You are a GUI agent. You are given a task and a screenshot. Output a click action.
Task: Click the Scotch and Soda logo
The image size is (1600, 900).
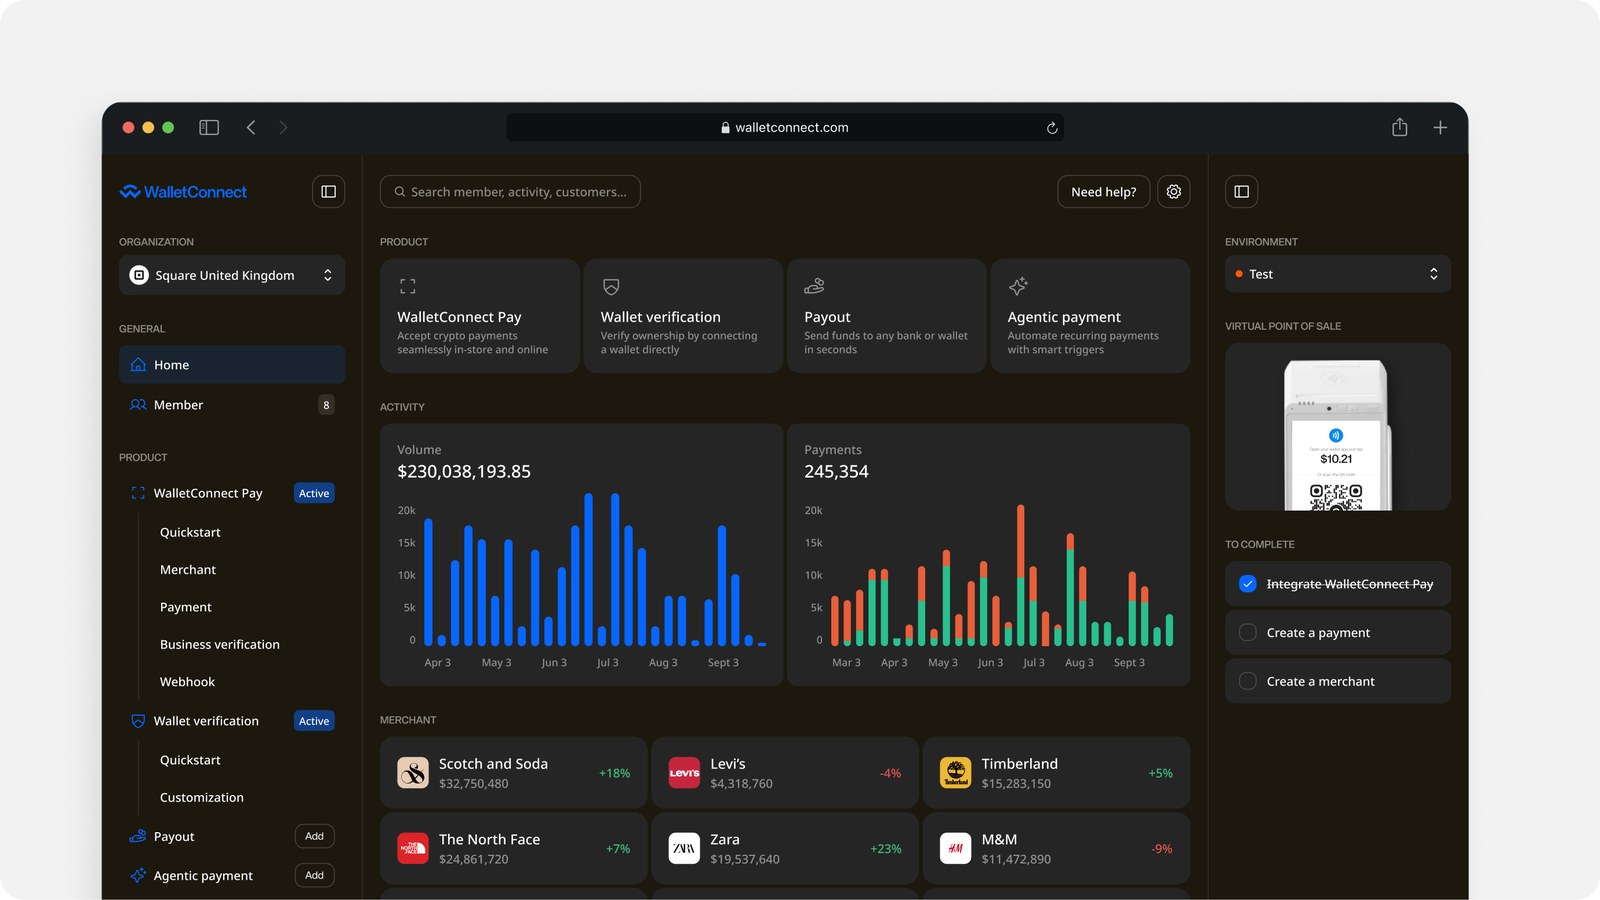(x=413, y=773)
